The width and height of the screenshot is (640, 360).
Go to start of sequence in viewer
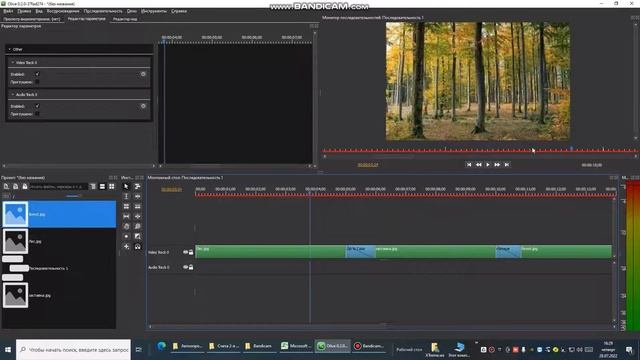pyautogui.click(x=469, y=164)
